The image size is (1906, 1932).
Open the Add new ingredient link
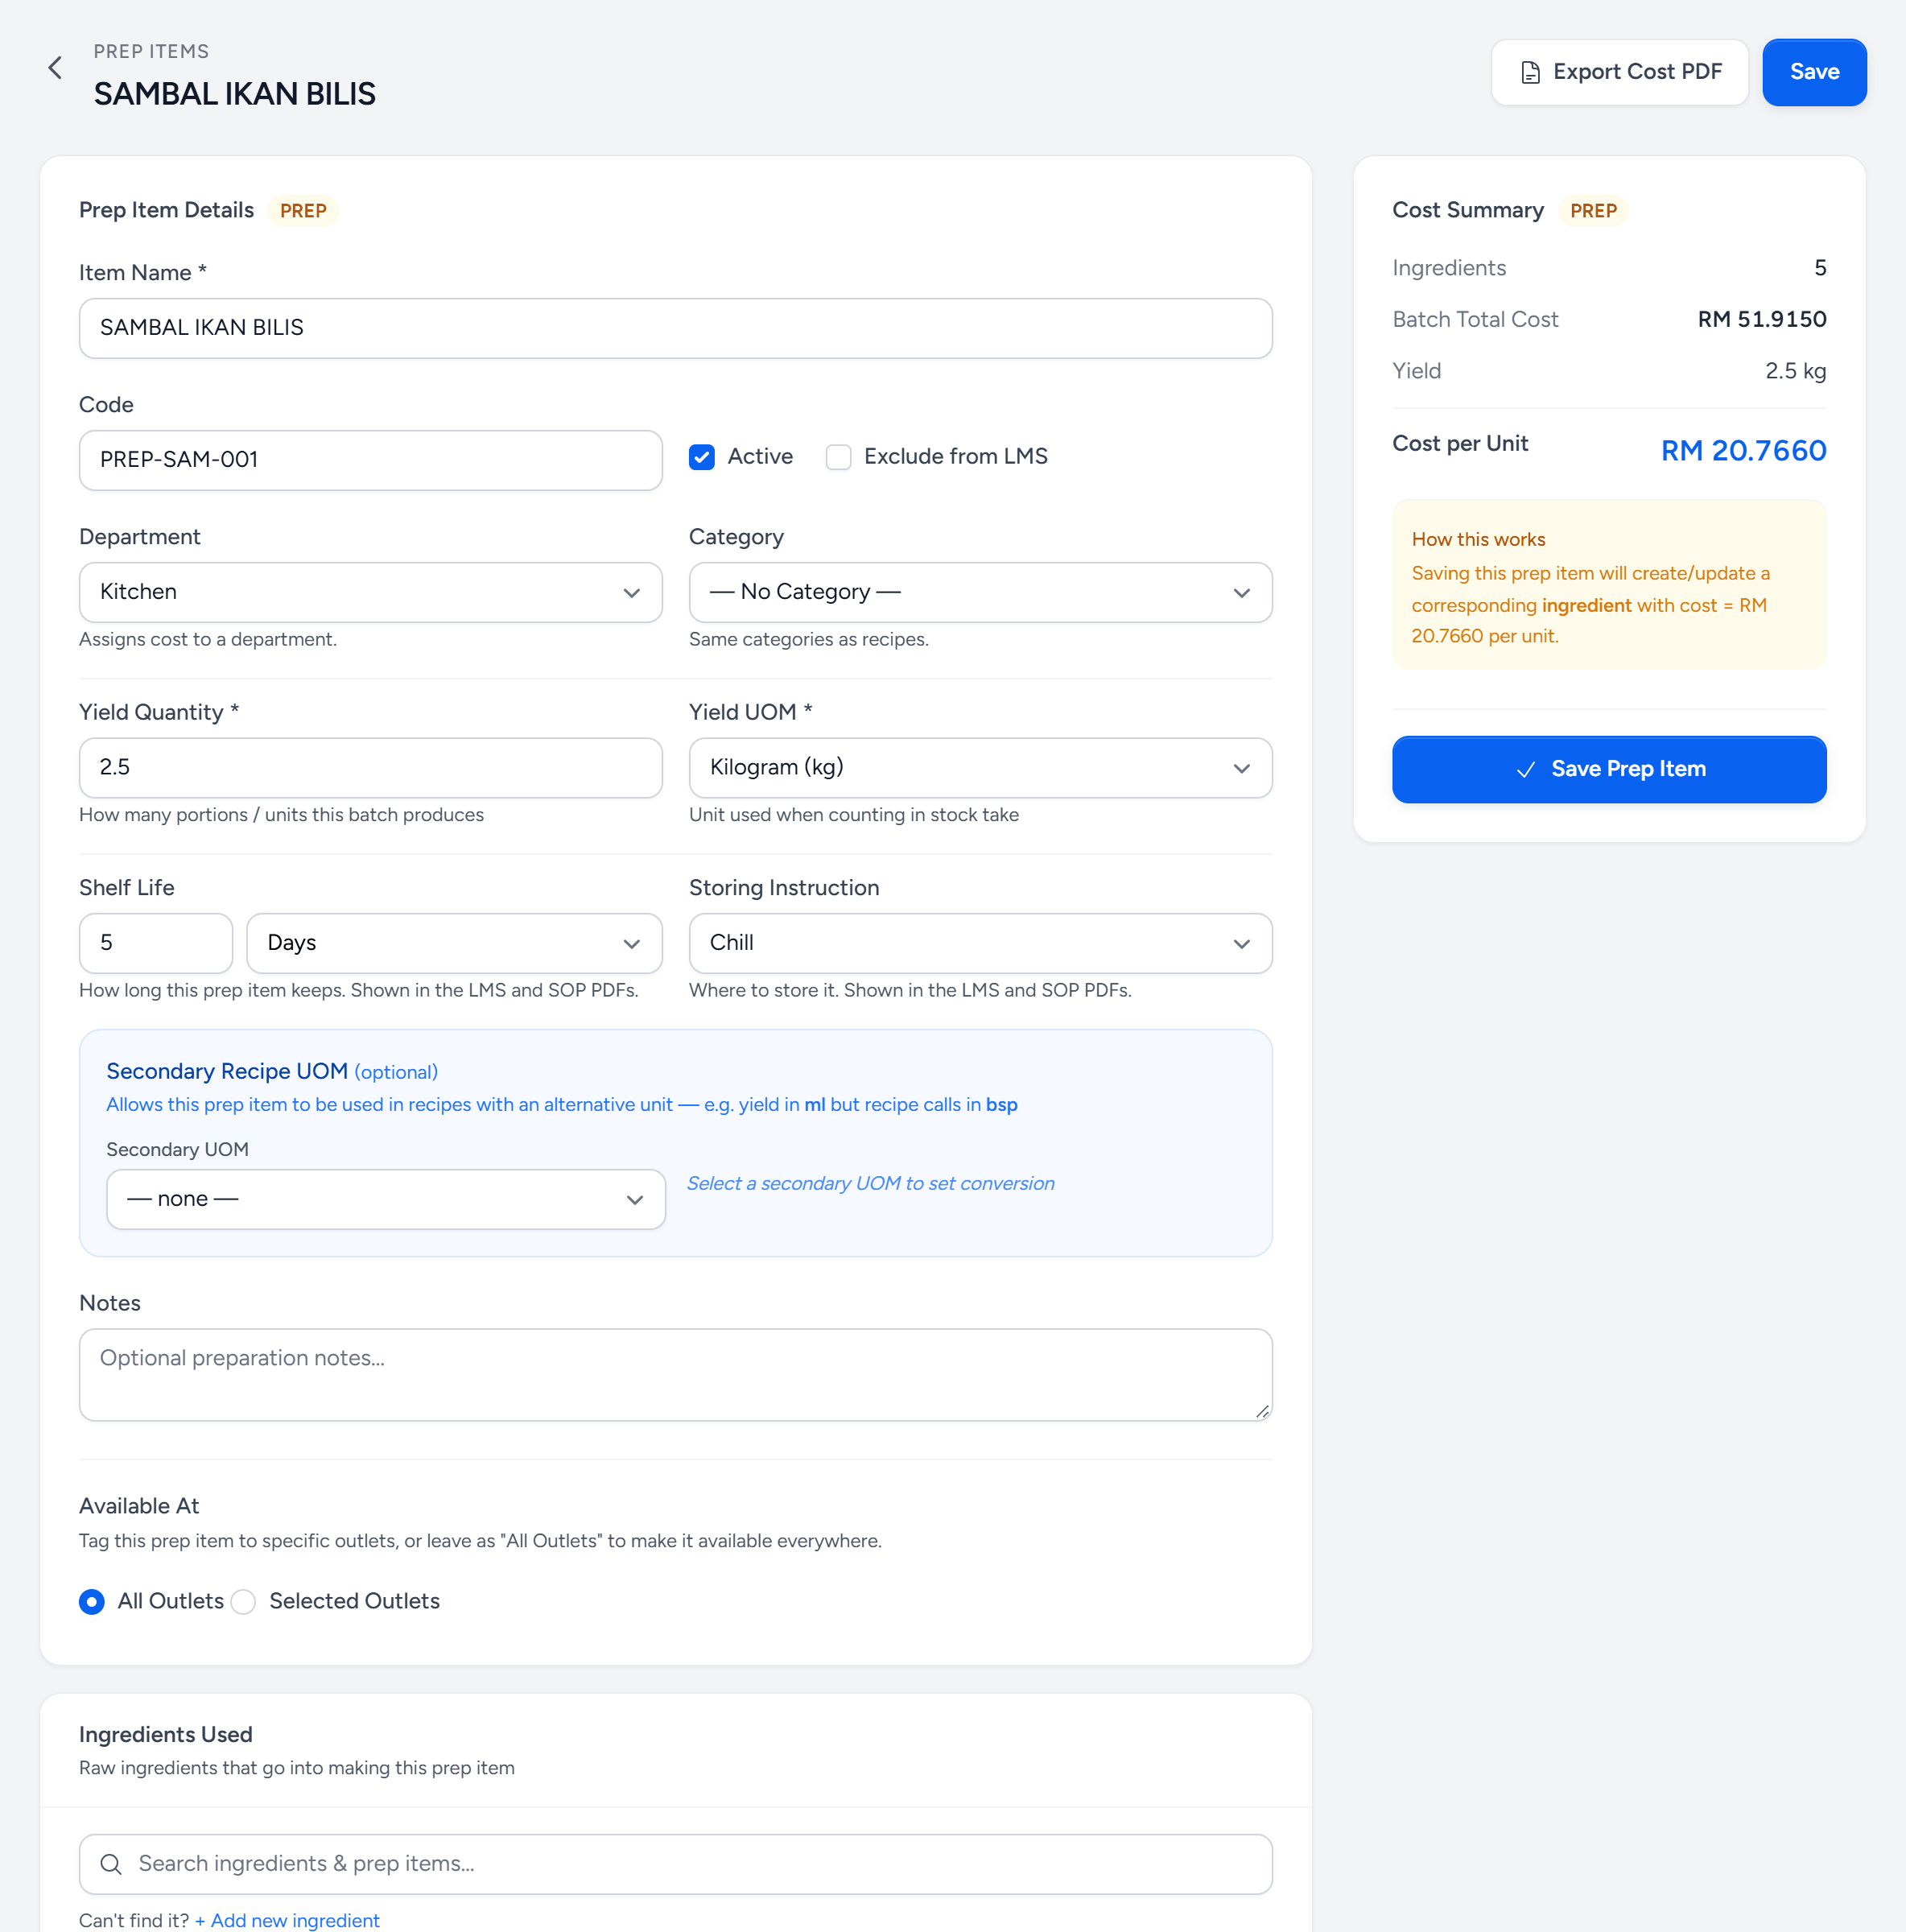pyautogui.click(x=287, y=1920)
